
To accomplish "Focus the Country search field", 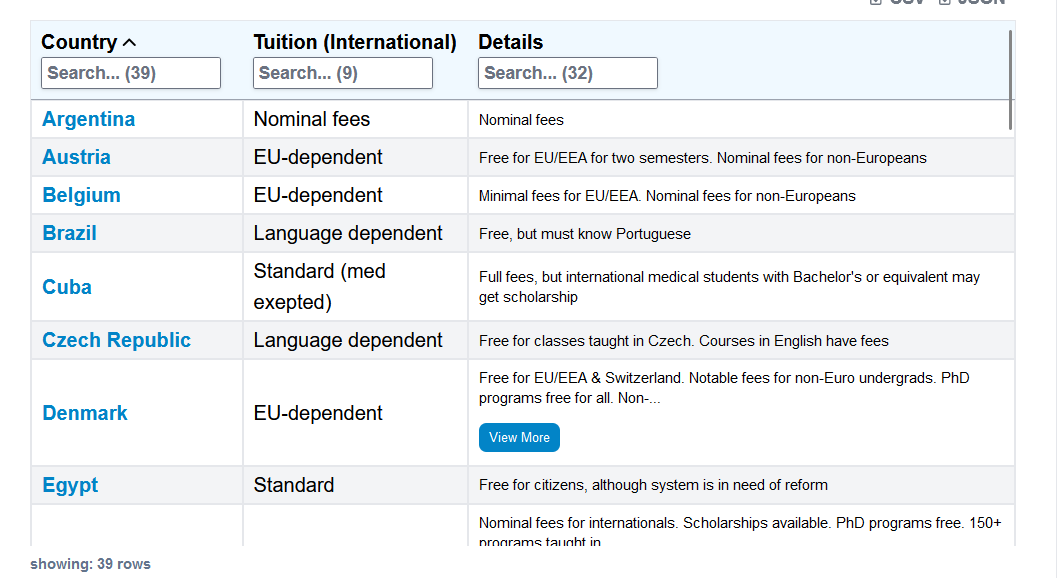I will pos(131,73).
